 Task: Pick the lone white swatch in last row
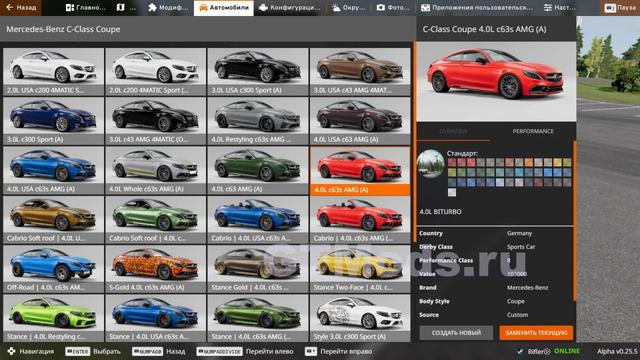pyautogui.click(x=452, y=192)
